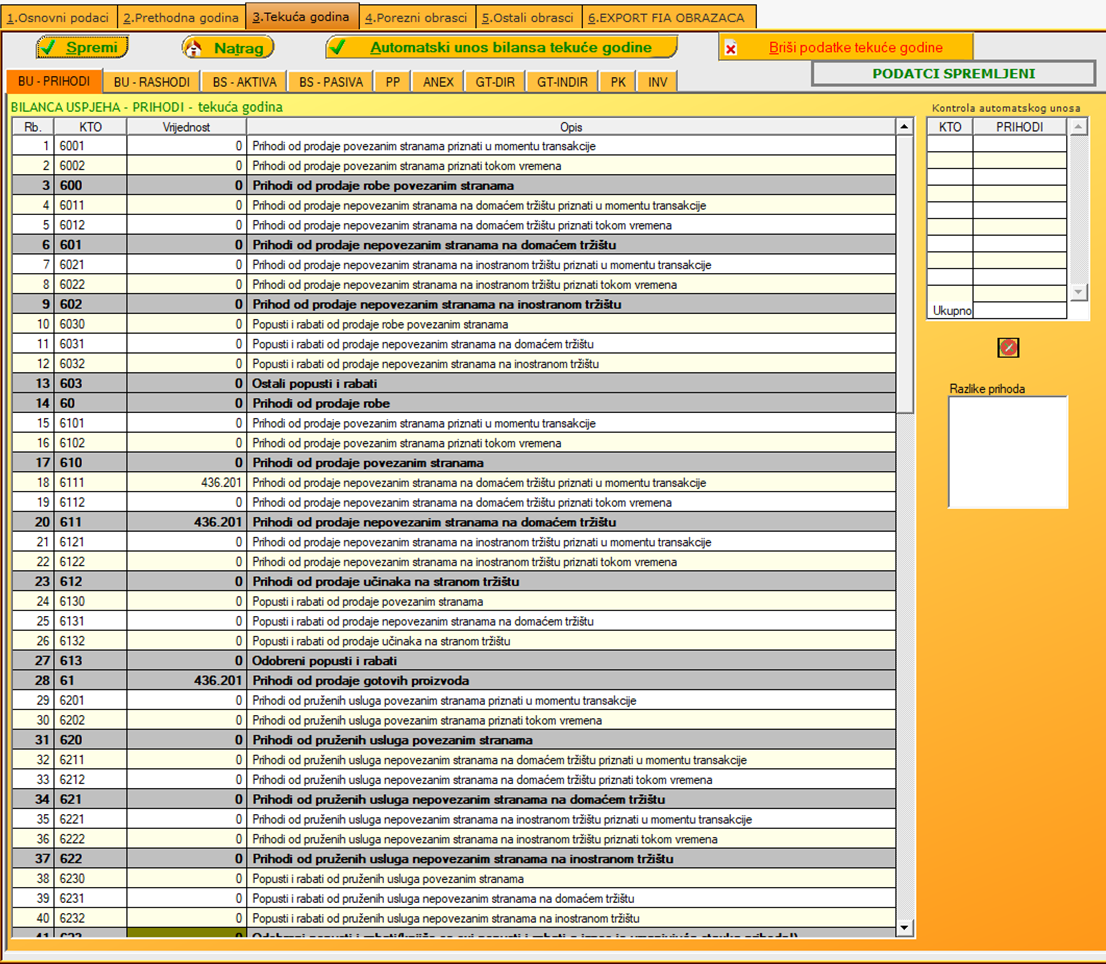The width and height of the screenshot is (1106, 964).
Task: Open the BS - PASIVA sub-tab
Action: (331, 82)
